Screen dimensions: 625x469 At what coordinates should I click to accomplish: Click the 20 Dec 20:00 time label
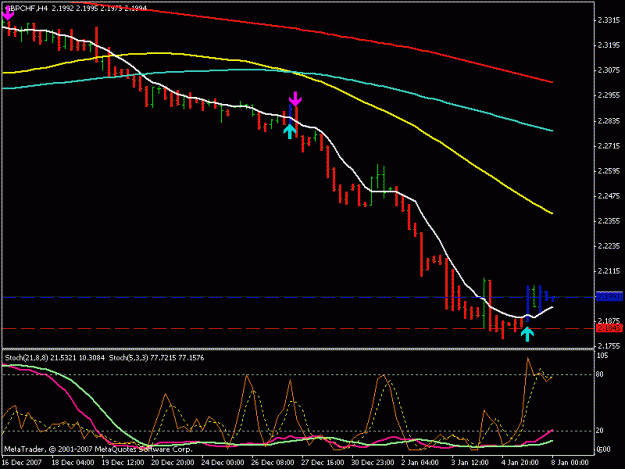tap(173, 463)
